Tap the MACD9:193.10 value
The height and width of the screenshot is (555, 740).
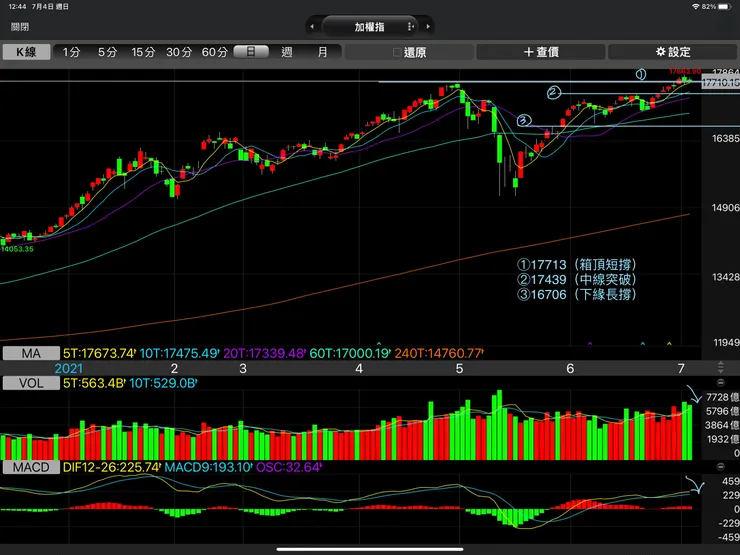(x=209, y=467)
